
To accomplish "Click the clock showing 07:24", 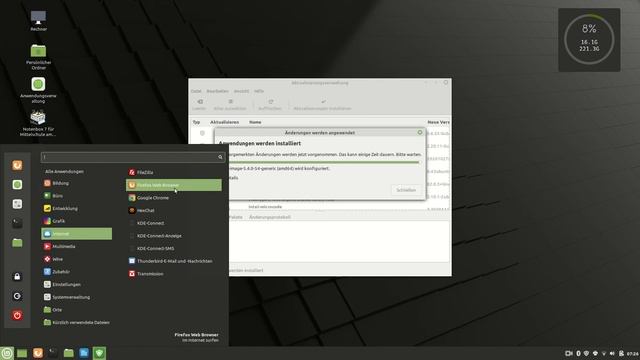I will pyautogui.click(x=633, y=353).
